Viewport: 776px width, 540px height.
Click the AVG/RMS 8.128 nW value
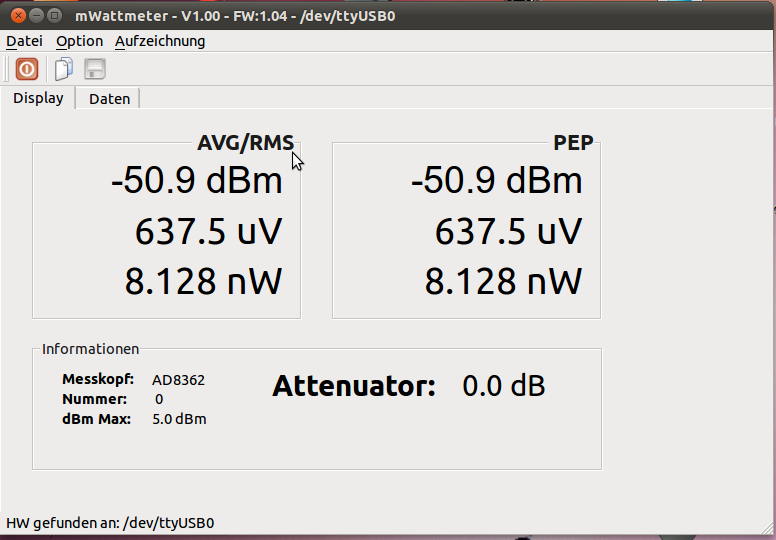203,282
